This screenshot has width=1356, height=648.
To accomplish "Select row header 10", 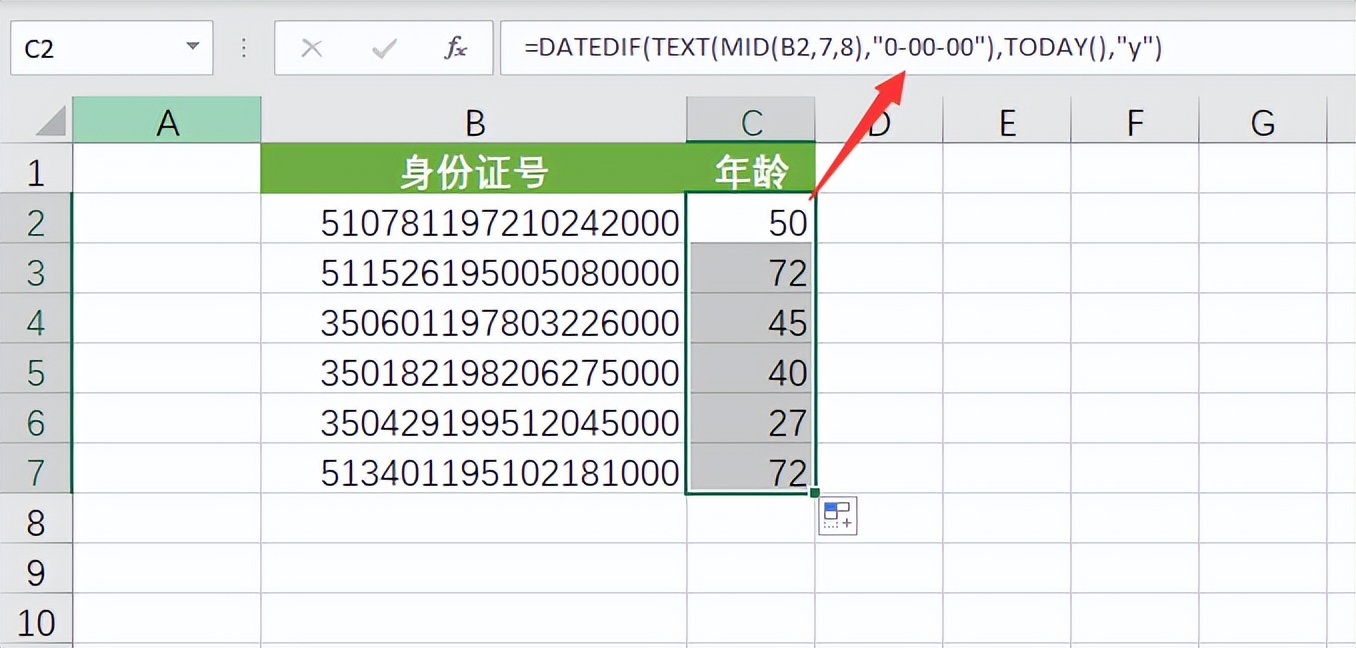I will coord(36,620).
